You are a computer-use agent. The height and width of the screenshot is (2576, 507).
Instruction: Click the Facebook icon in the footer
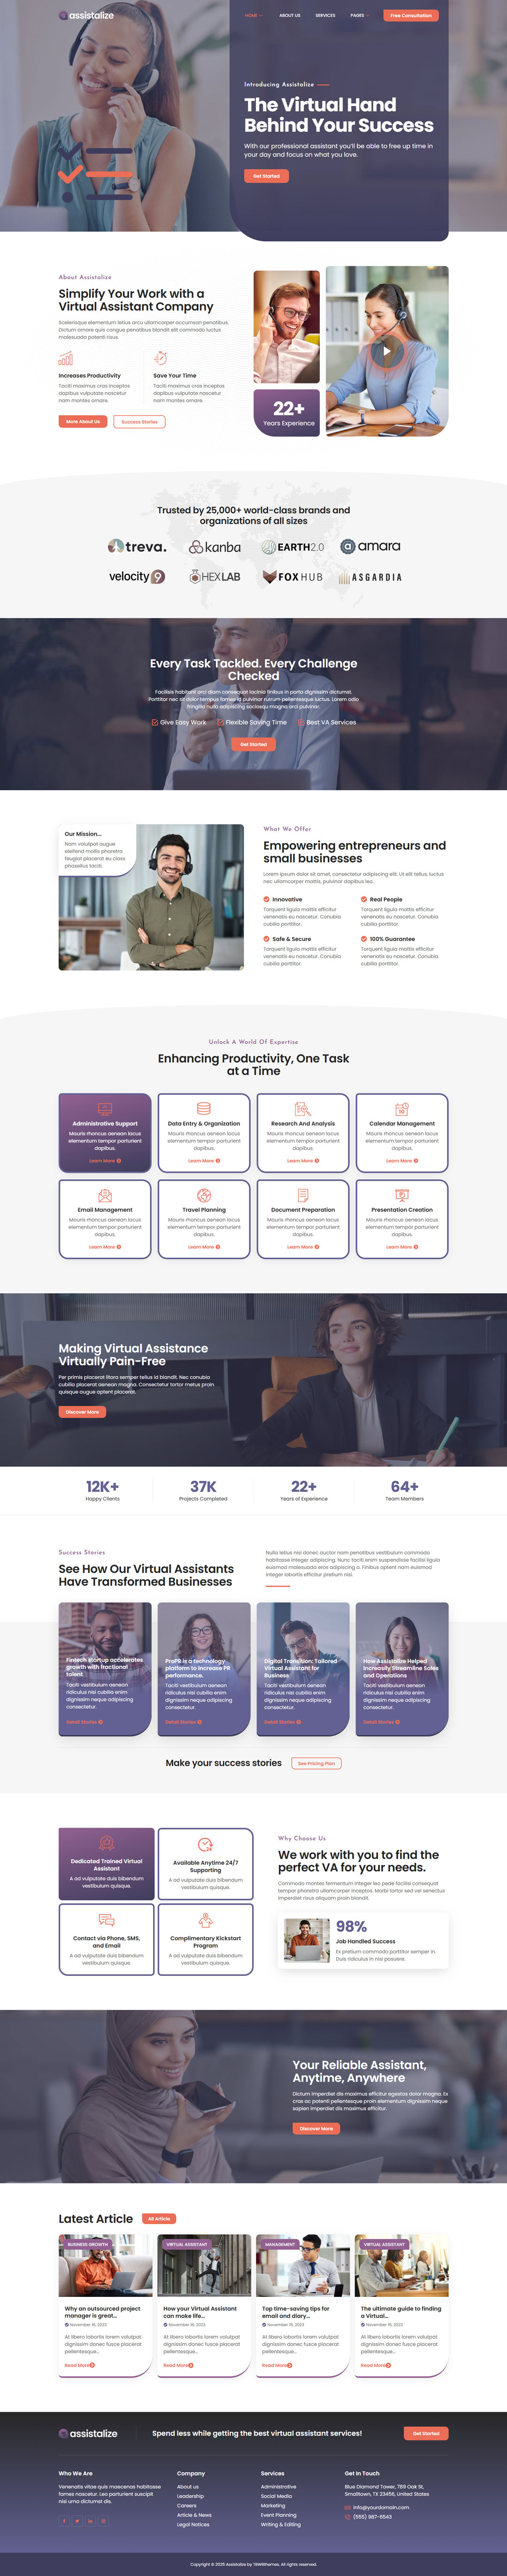65,2521
